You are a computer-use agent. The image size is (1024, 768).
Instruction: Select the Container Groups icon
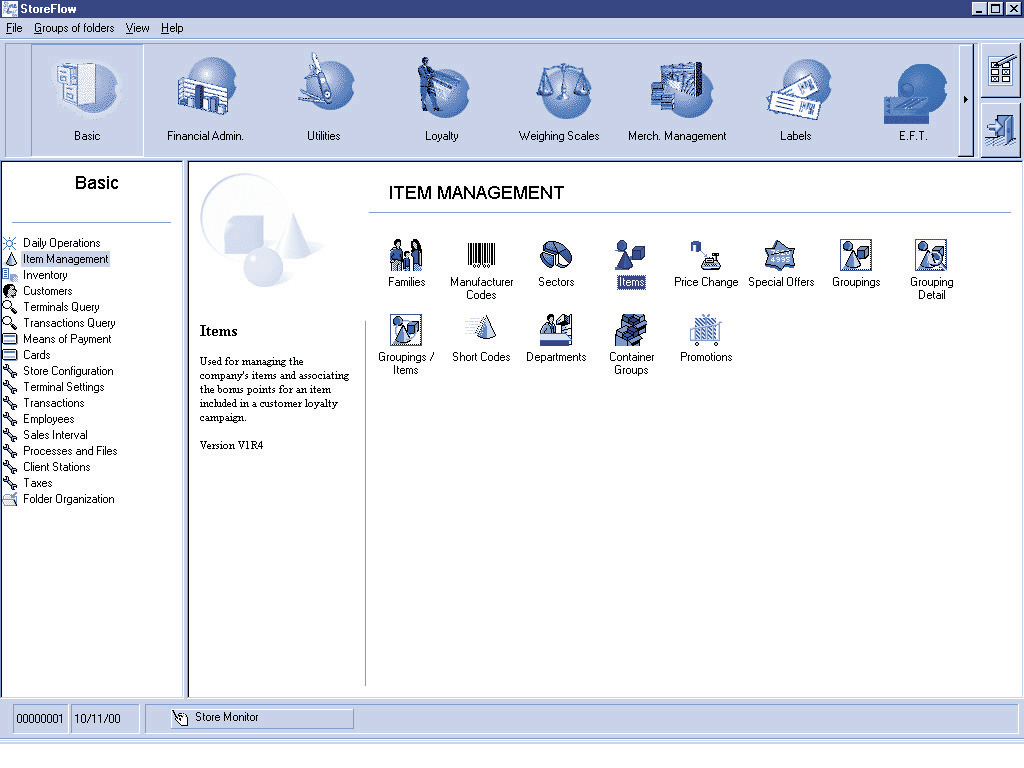click(x=631, y=330)
